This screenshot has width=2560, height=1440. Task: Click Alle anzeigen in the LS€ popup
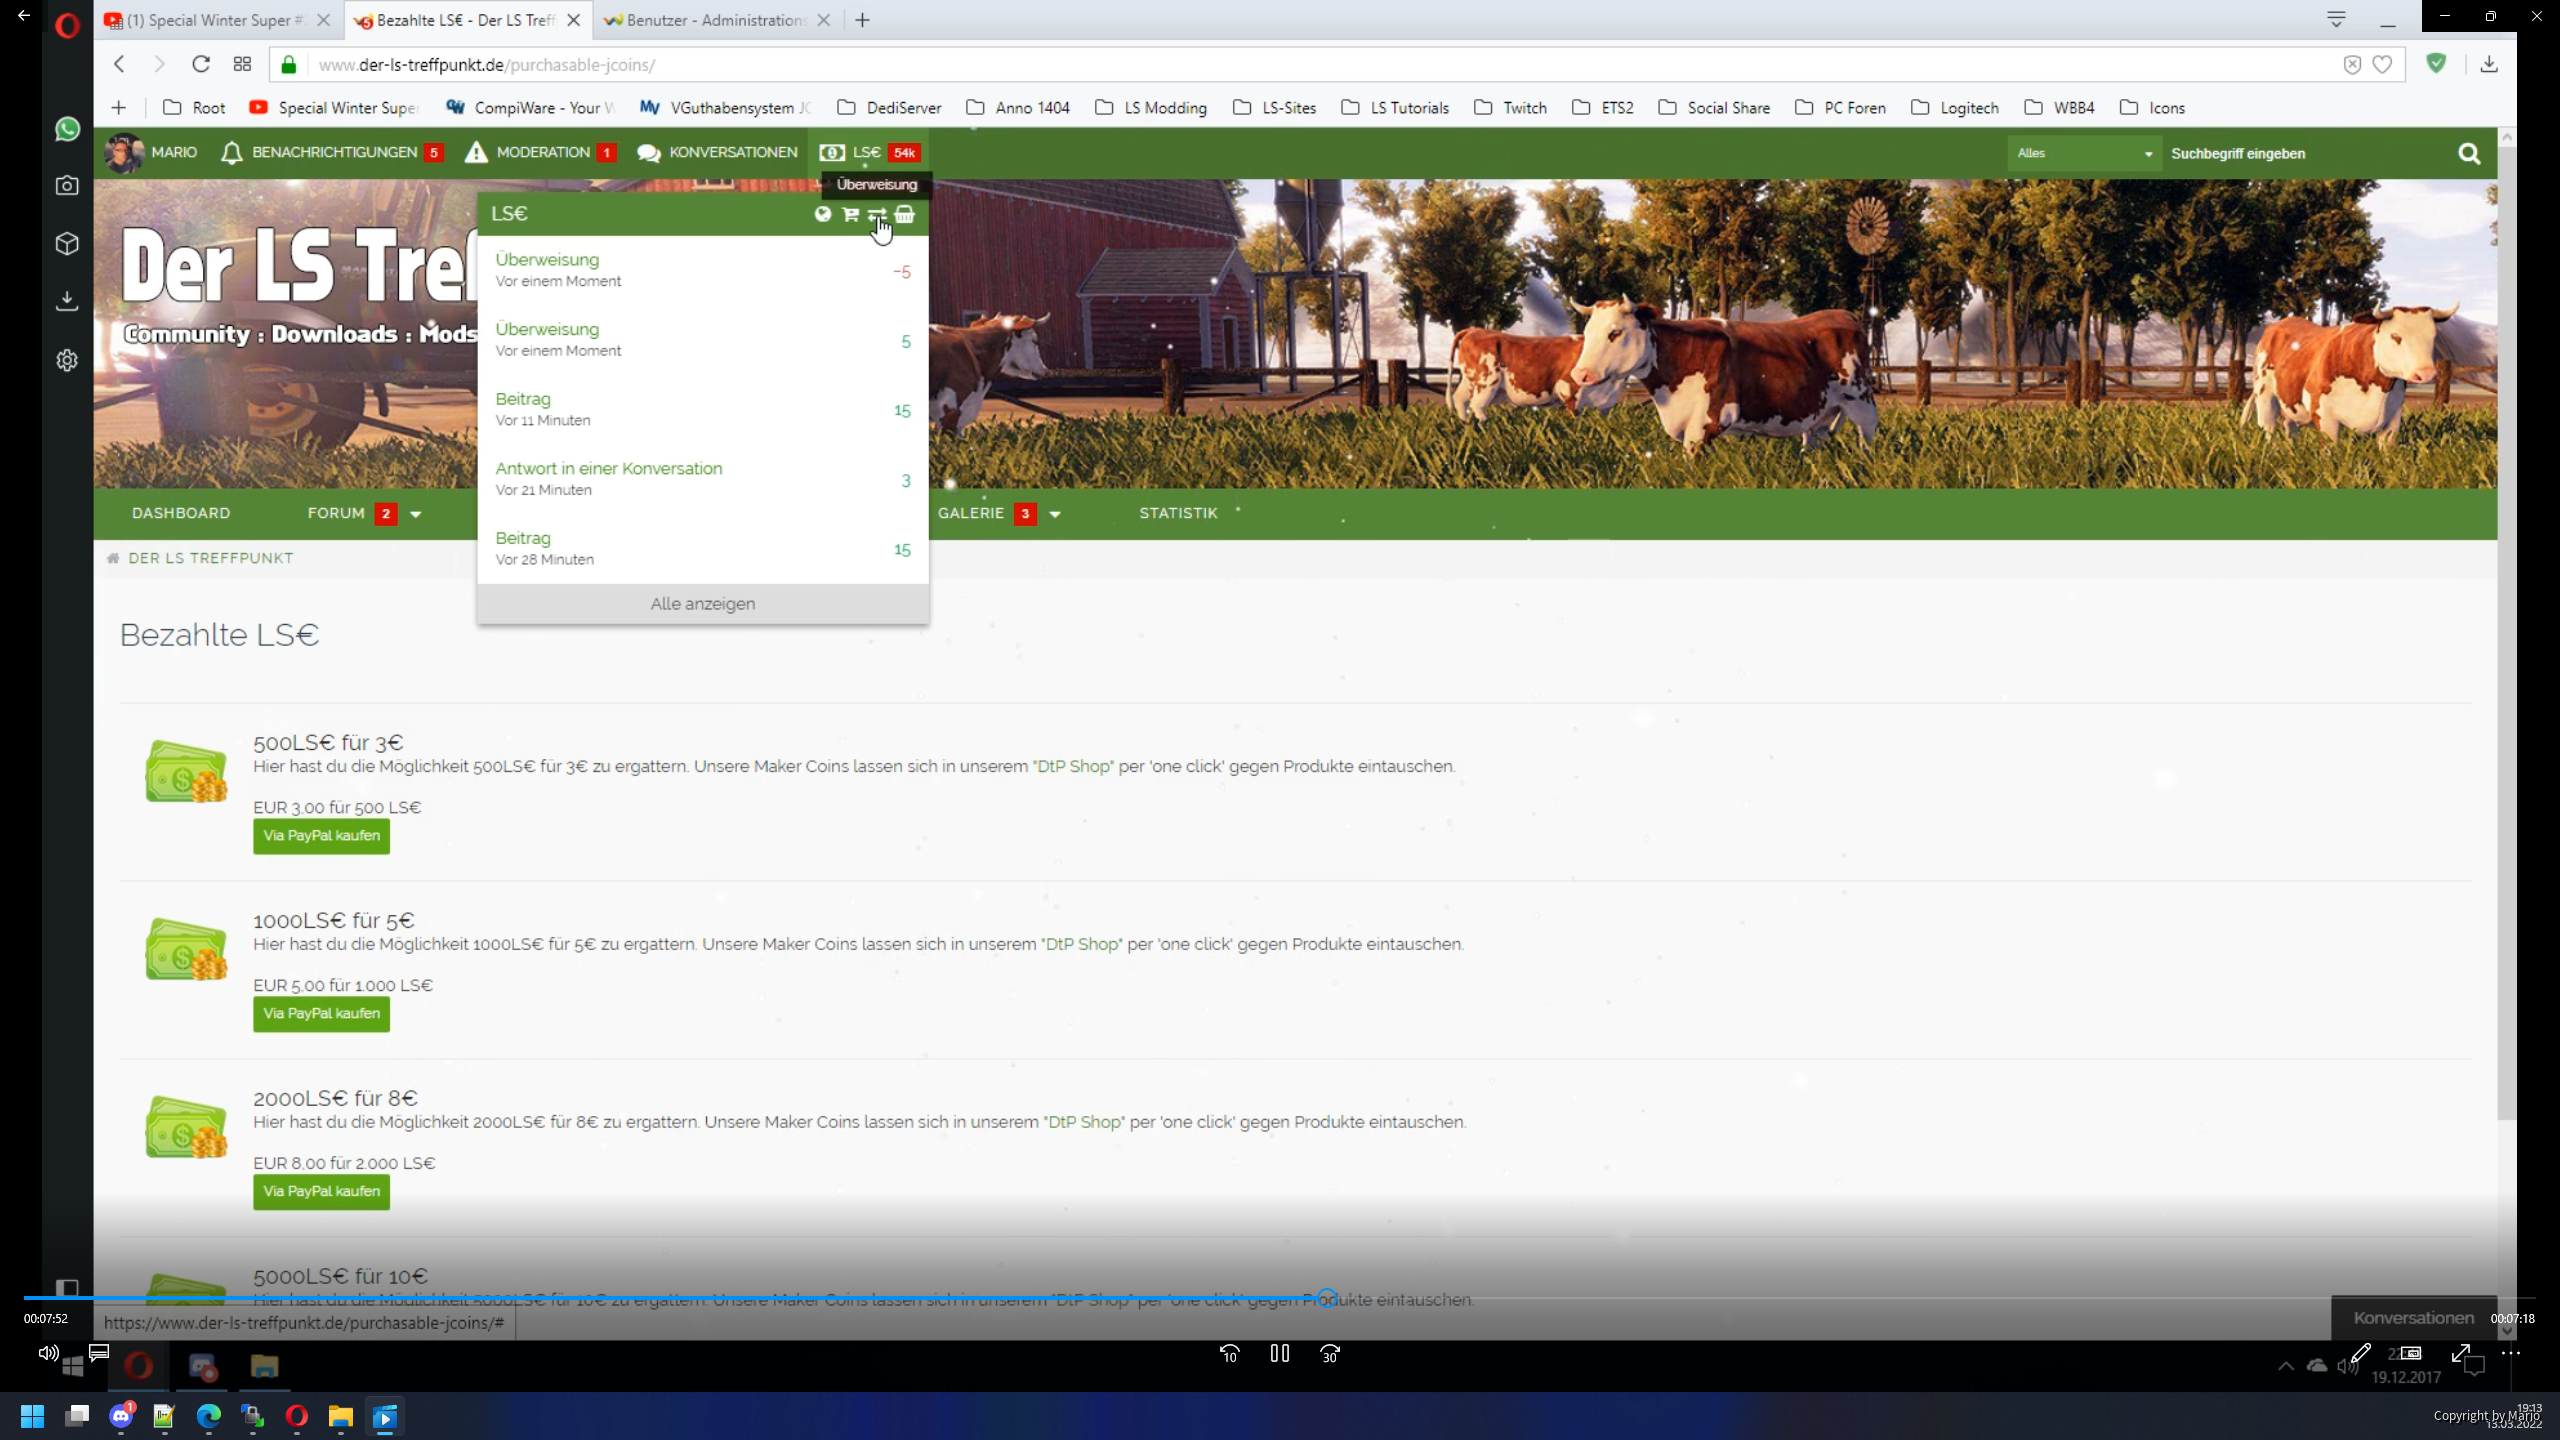[x=703, y=604]
